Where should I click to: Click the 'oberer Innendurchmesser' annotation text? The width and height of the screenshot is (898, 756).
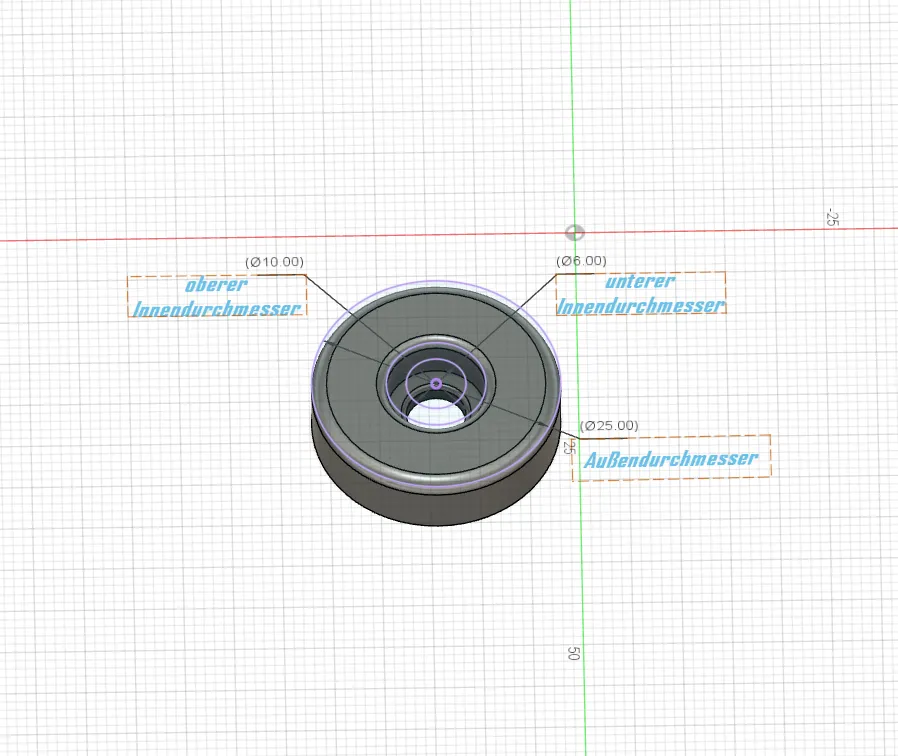(217, 296)
